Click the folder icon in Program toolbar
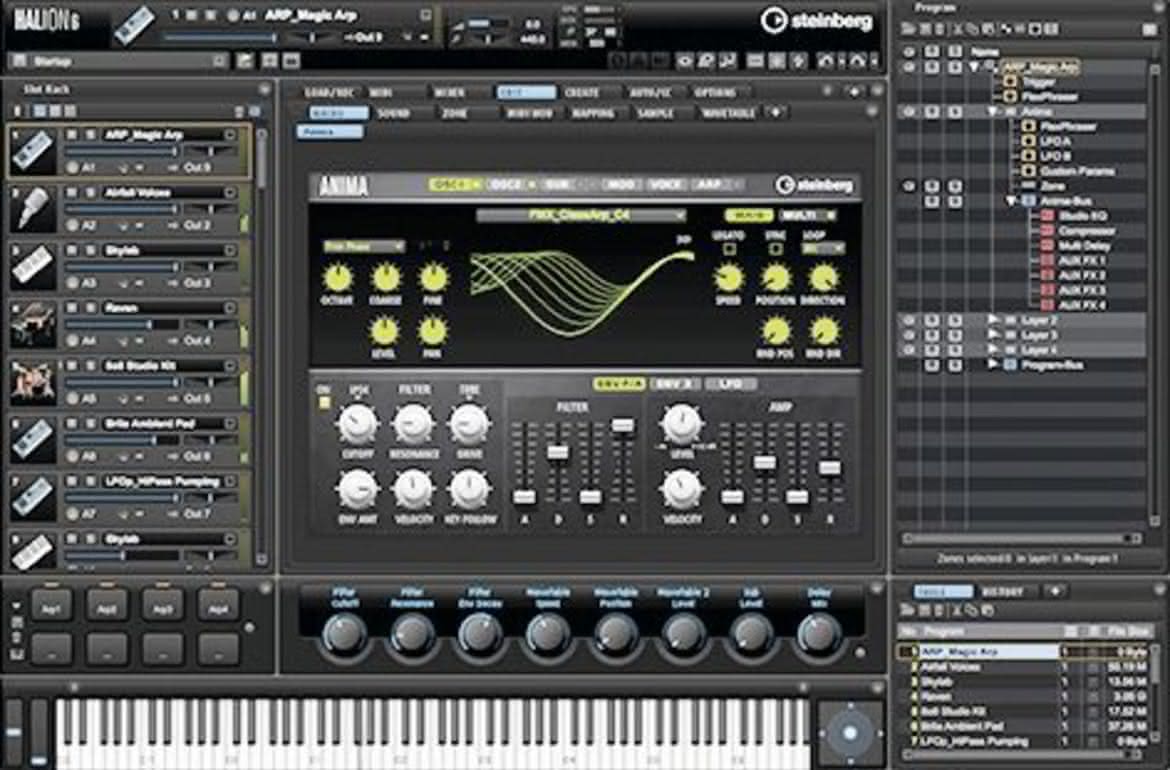The height and width of the screenshot is (770, 1170). click(908, 29)
